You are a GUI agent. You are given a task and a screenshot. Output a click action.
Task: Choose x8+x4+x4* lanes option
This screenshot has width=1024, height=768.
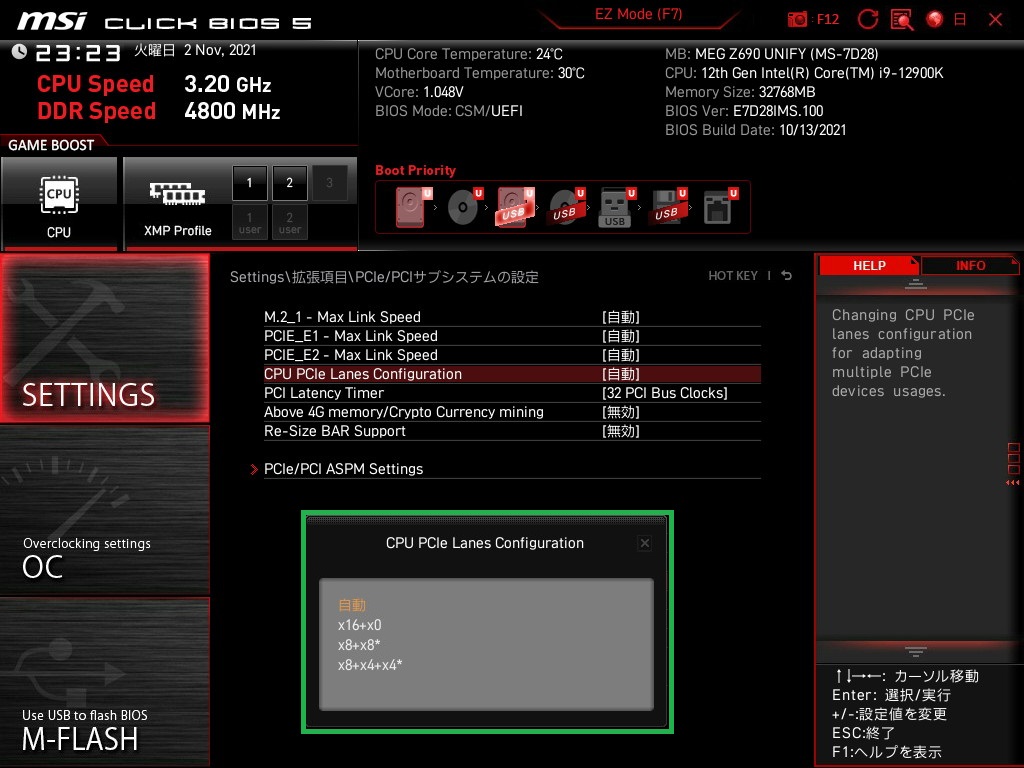tap(370, 665)
